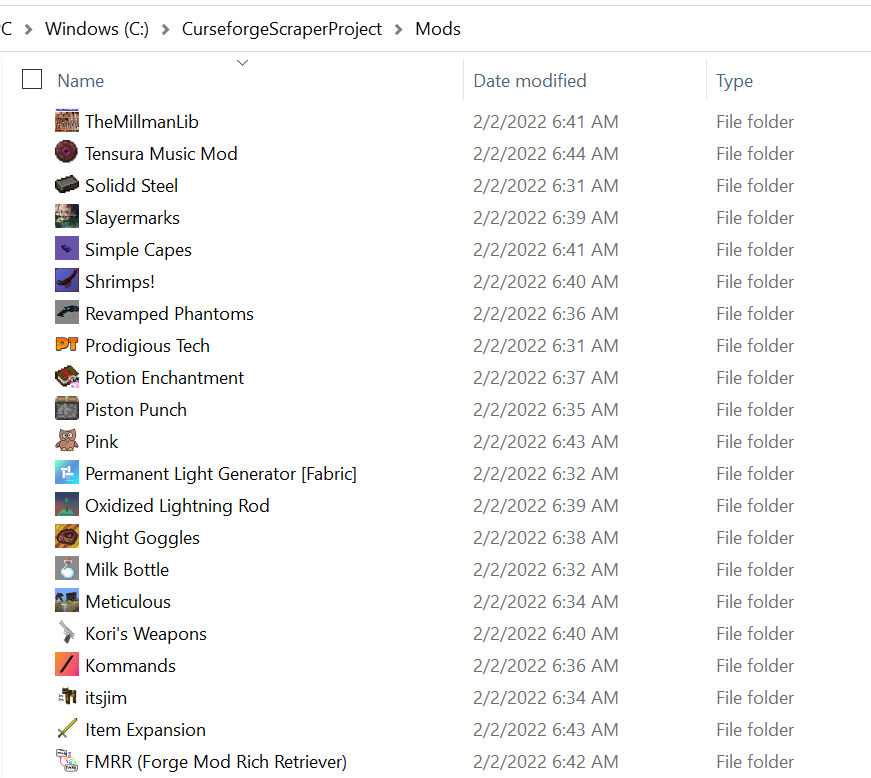Screen dimensions: 871x778
Task: Click the Pink owl icon
Action: 67,441
